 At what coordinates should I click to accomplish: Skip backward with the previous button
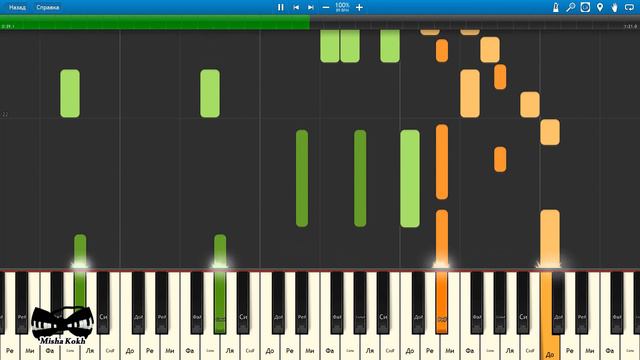point(296,7)
